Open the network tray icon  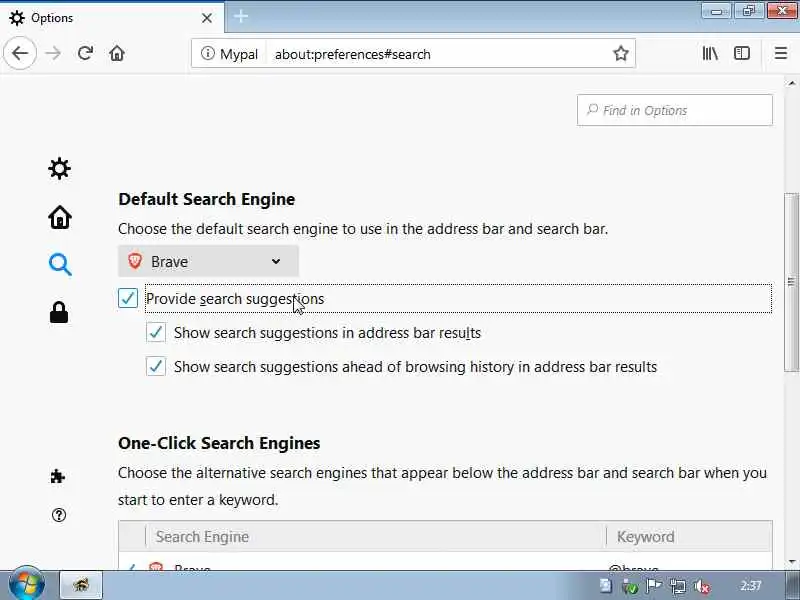tap(678, 586)
